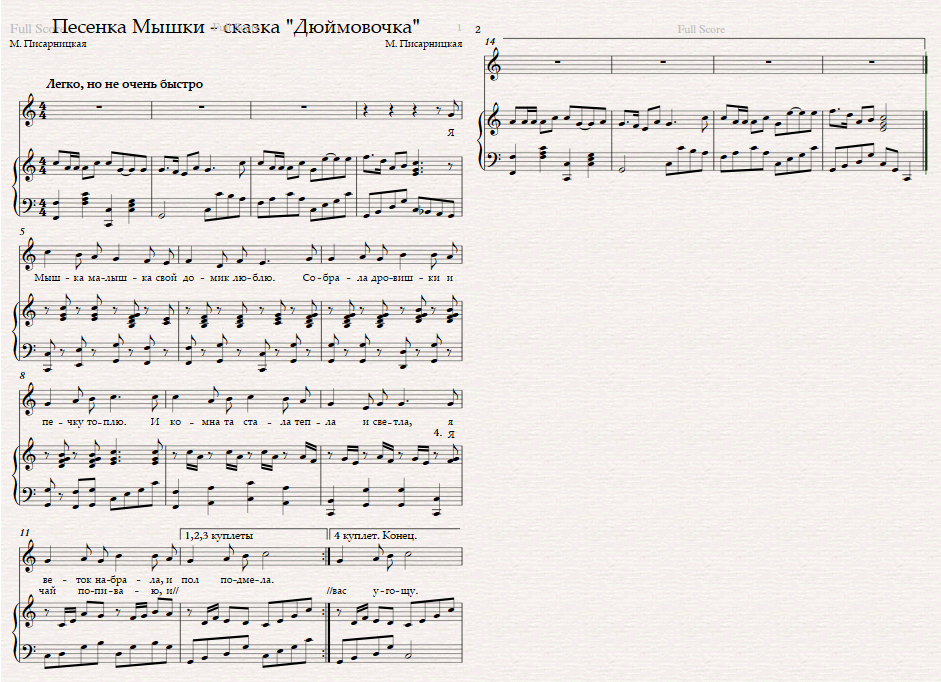This screenshot has width=941, height=682.
Task: Click the tempo marking Легко, но не очень быстро
Action: [124, 84]
